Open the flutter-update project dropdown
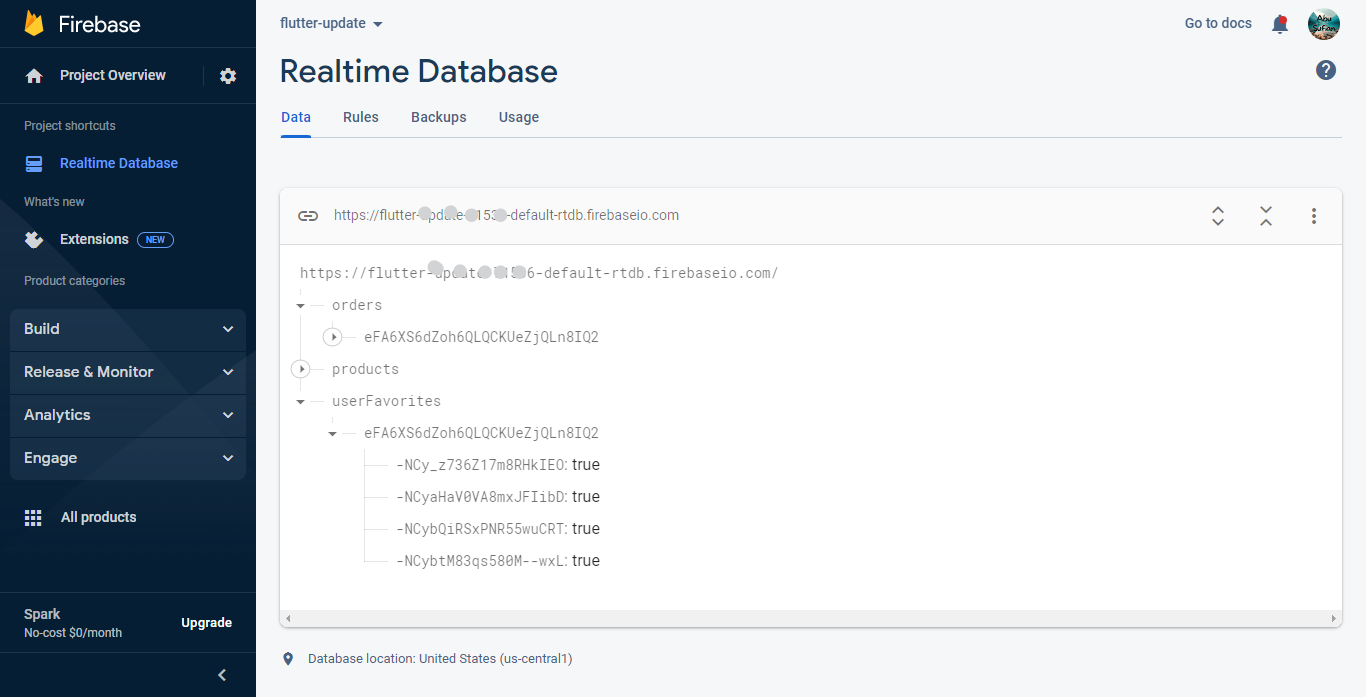Image resolution: width=1366 pixels, height=697 pixels. [331, 23]
